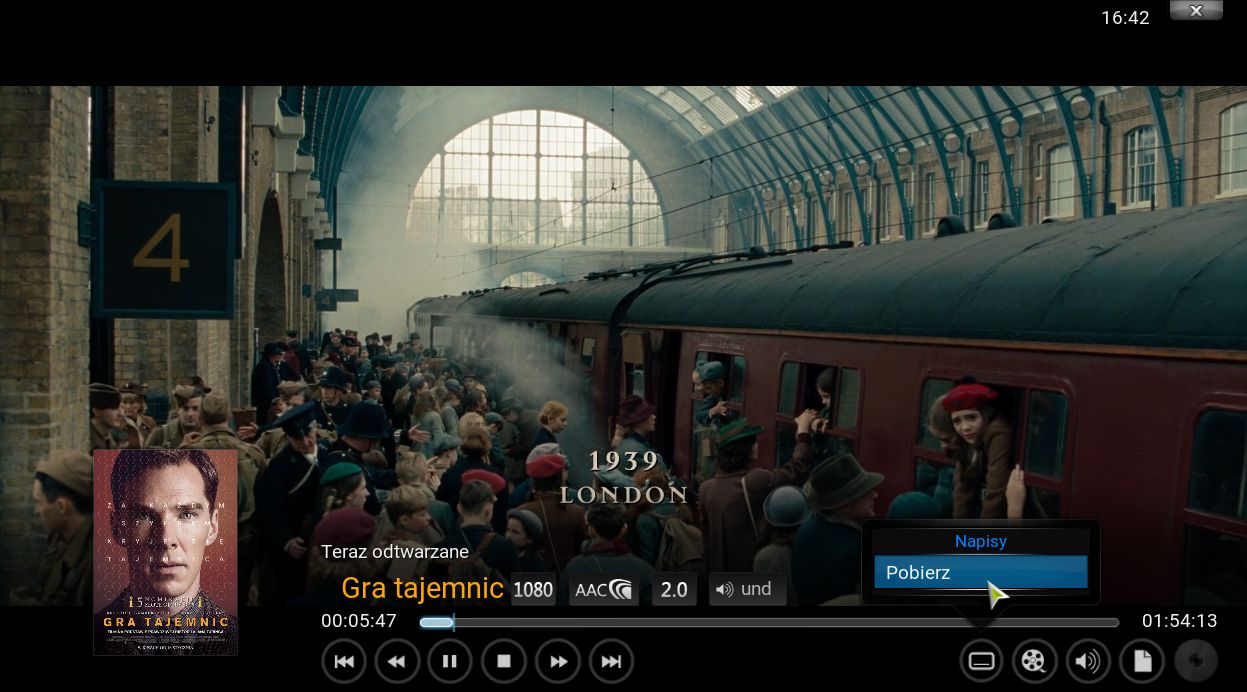The width and height of the screenshot is (1247, 692).
Task: Click the total duration 01:54:13
Action: coord(1180,621)
